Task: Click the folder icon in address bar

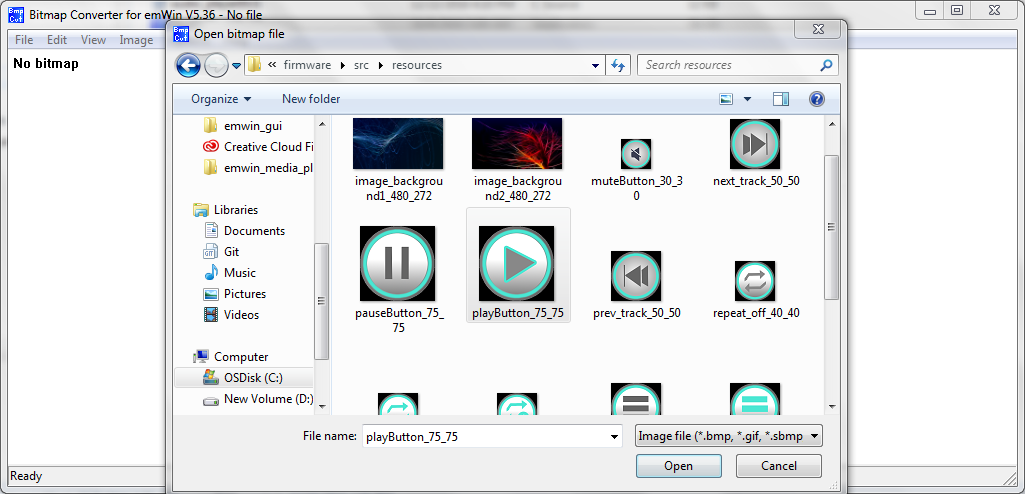Action: tap(255, 65)
